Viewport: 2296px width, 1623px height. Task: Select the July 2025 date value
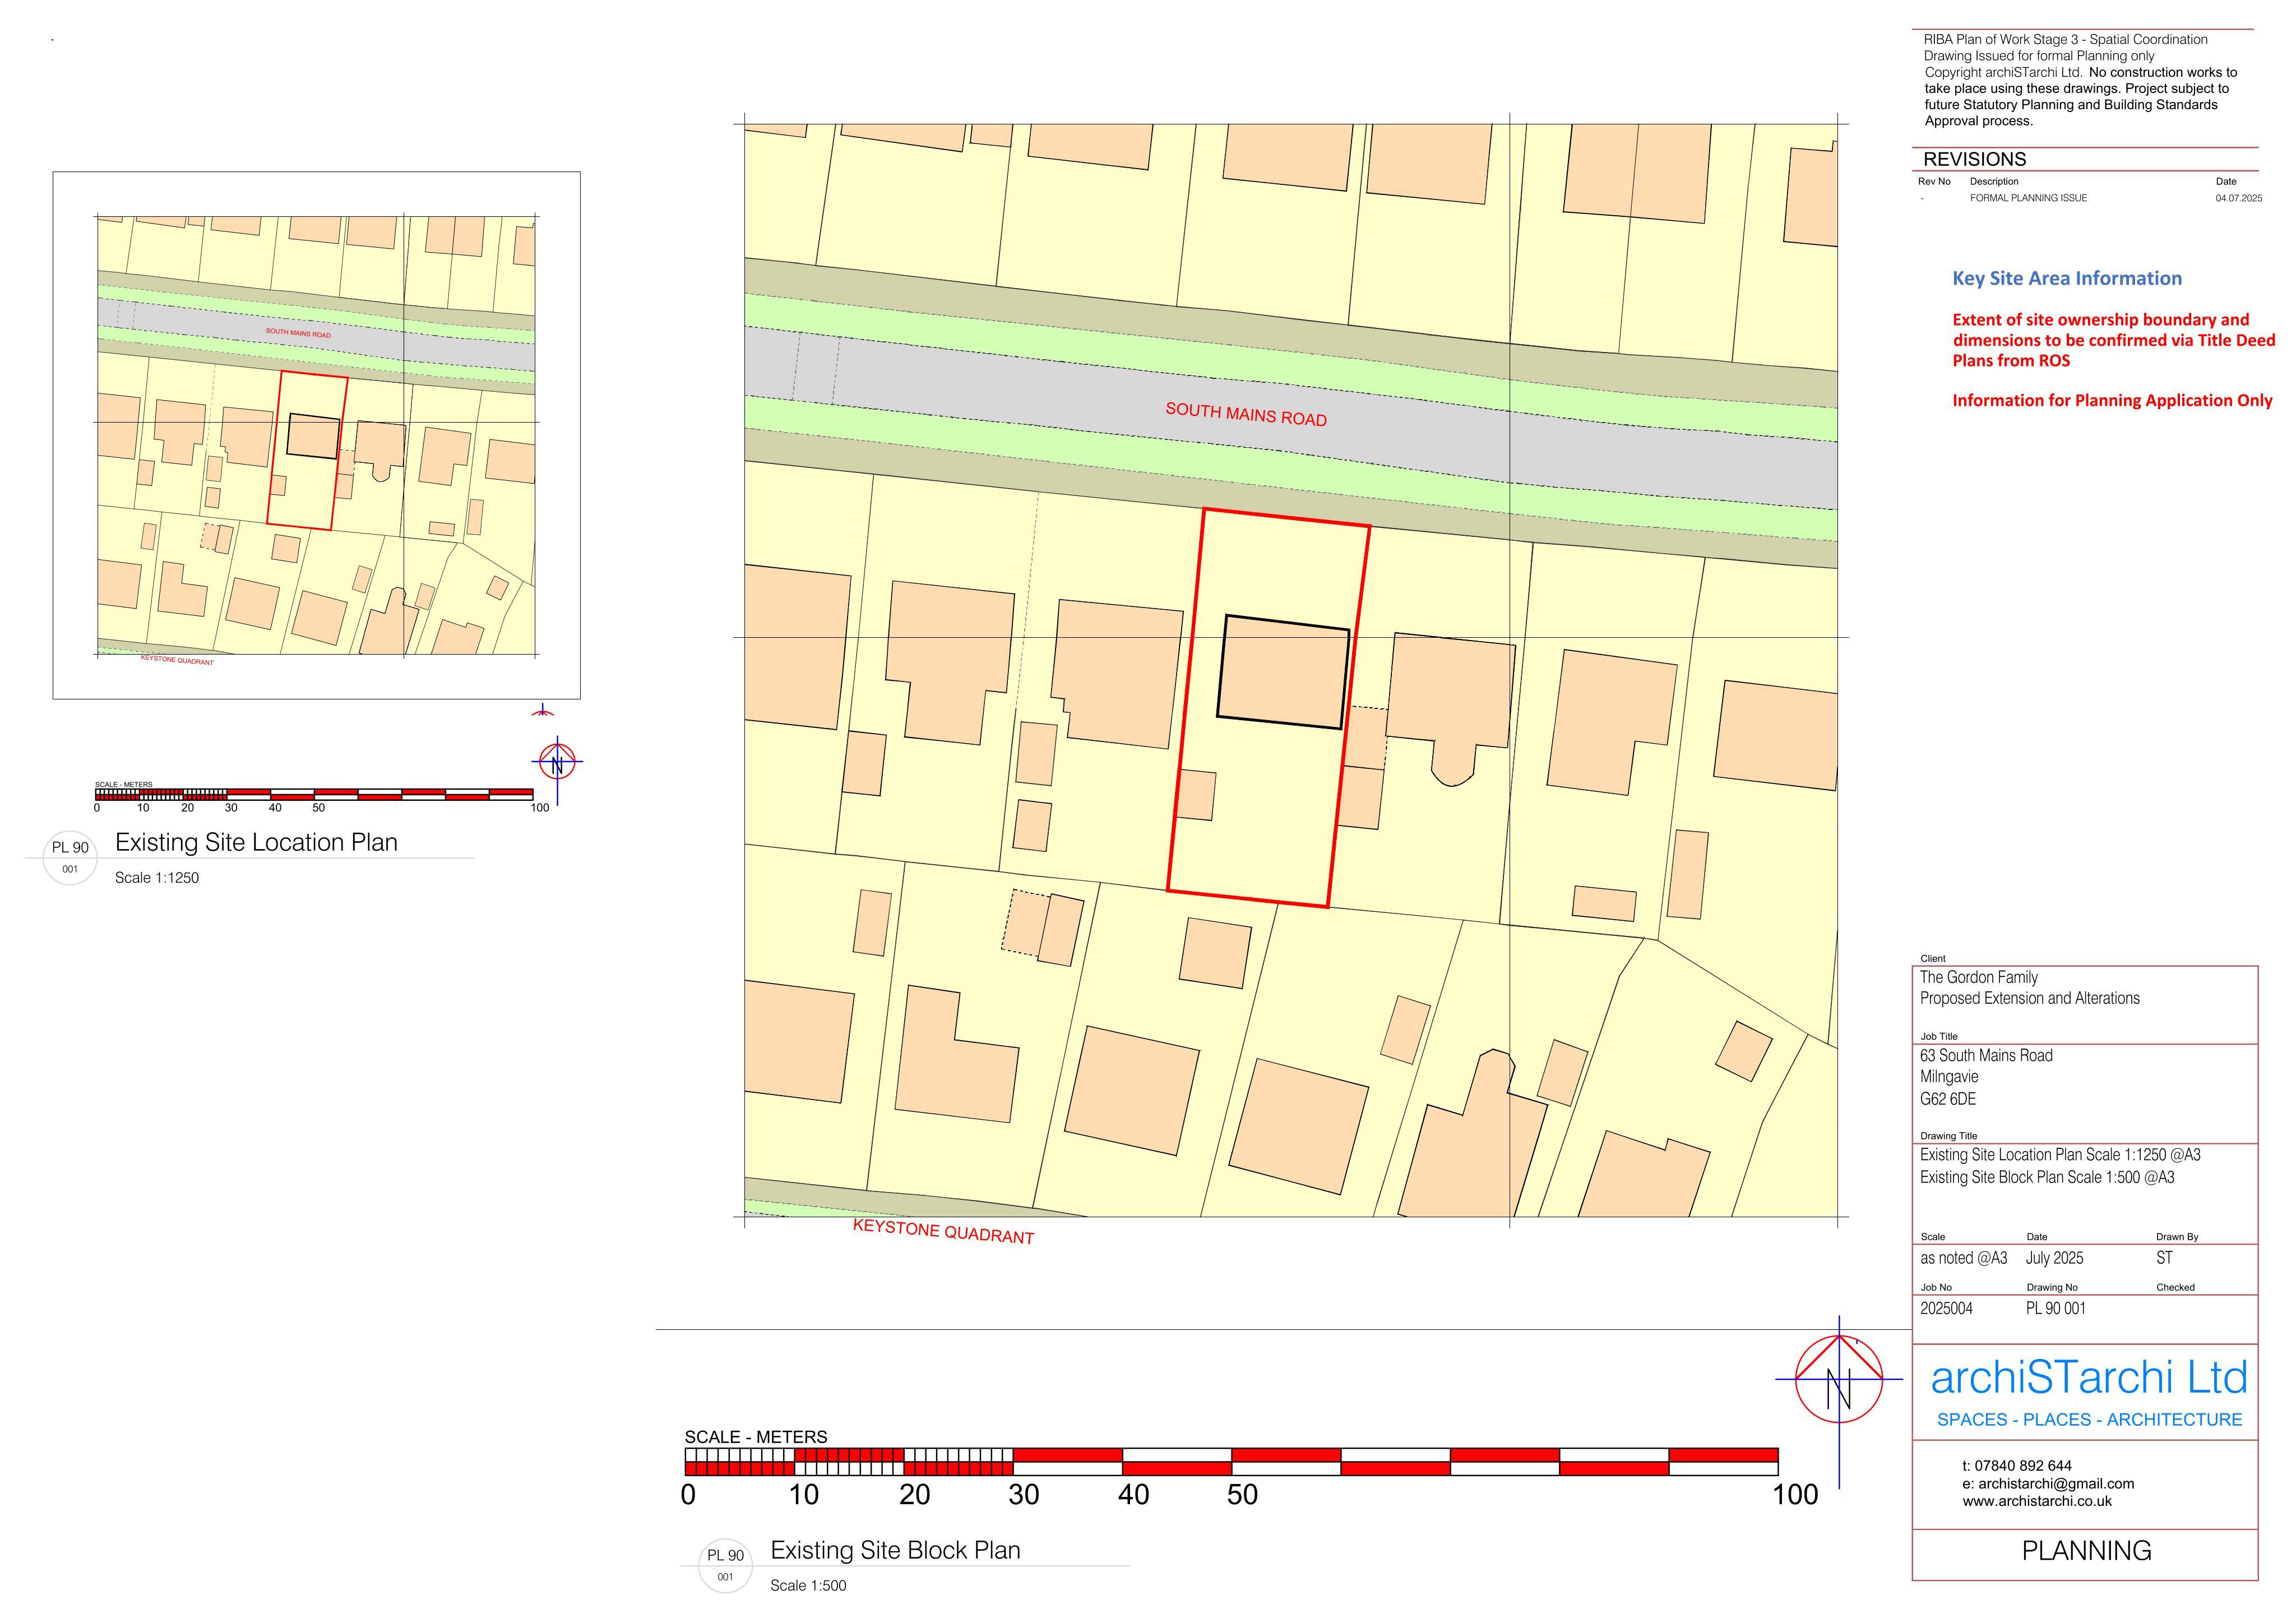[2054, 1258]
